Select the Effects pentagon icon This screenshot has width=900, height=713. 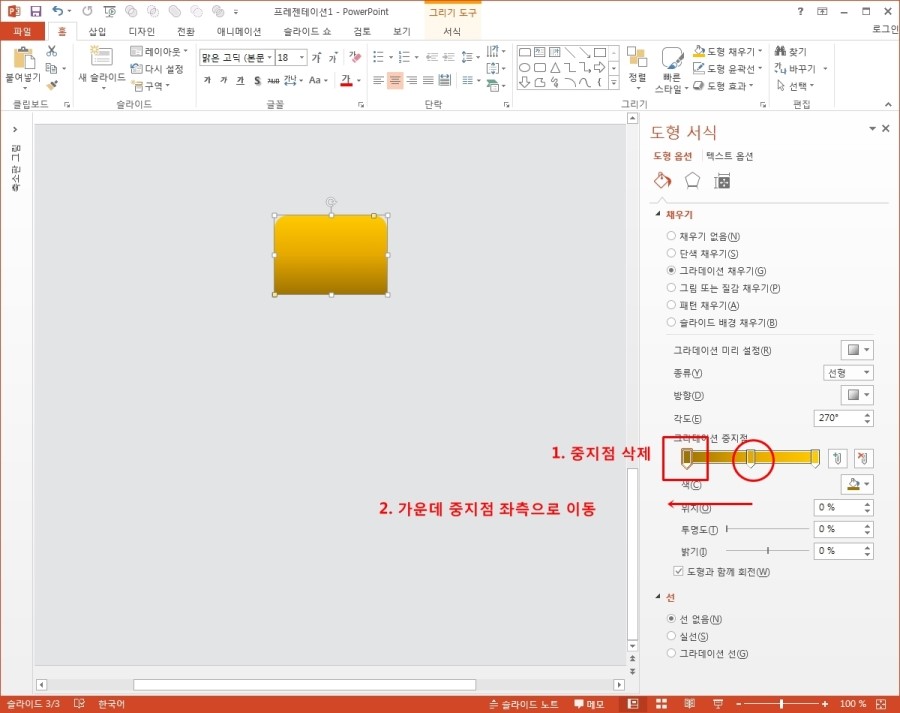click(x=692, y=181)
